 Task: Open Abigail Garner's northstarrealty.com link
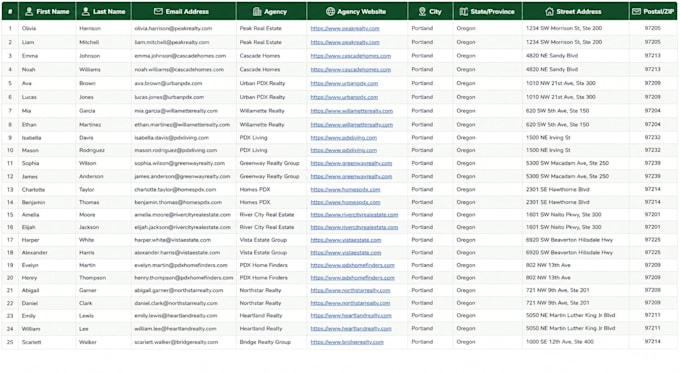350,290
